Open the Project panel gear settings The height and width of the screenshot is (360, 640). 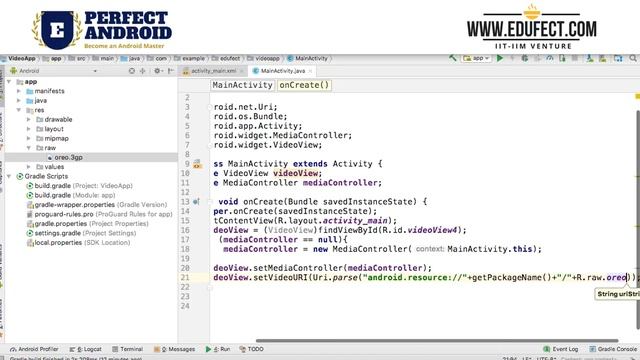tap(157, 71)
